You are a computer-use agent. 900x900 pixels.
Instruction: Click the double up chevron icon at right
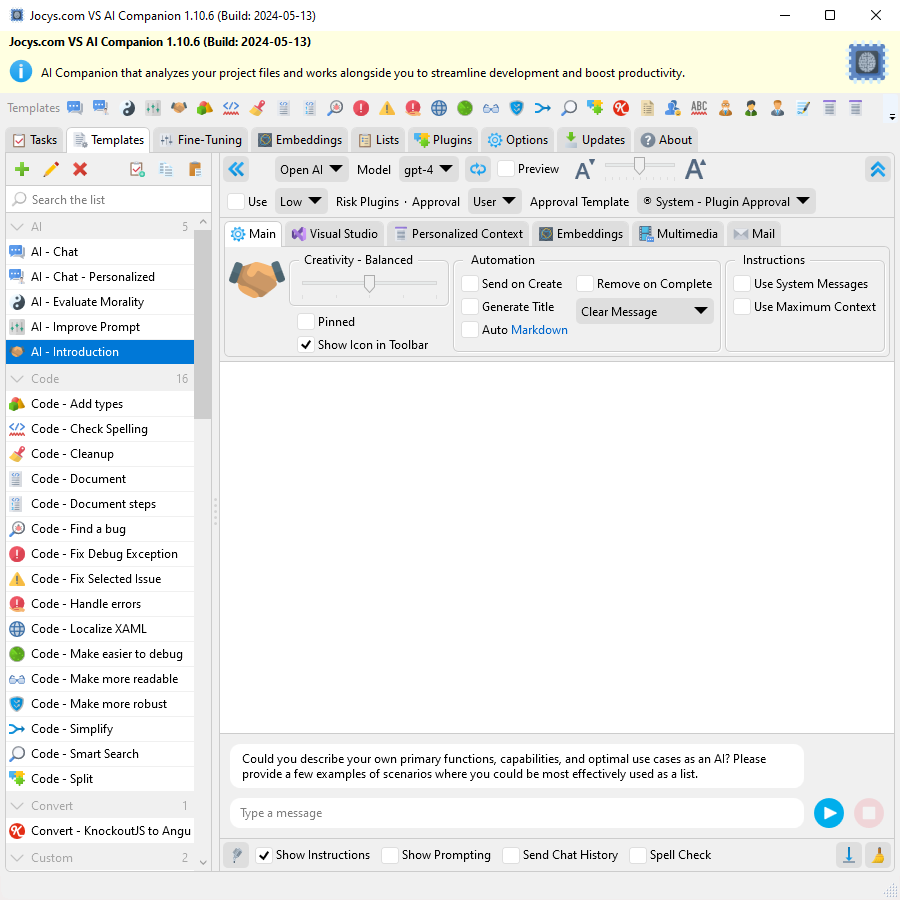click(878, 169)
